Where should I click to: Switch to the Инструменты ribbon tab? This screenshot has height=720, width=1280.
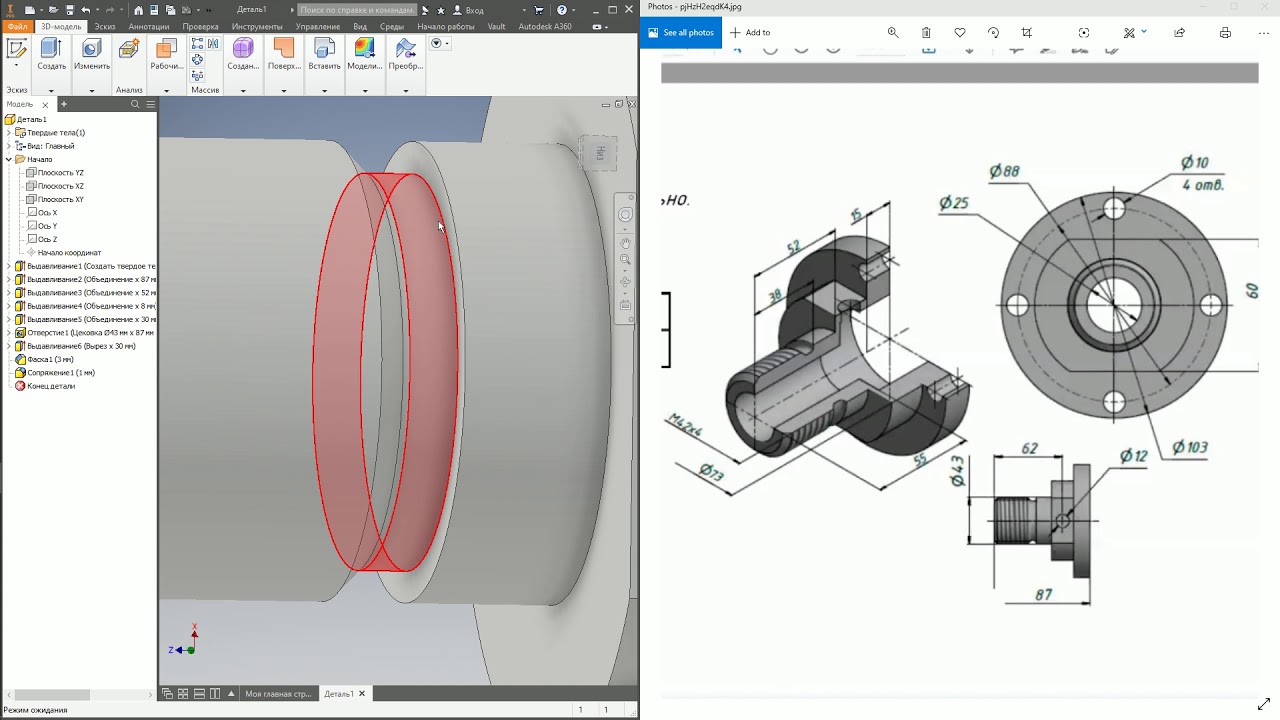click(257, 26)
